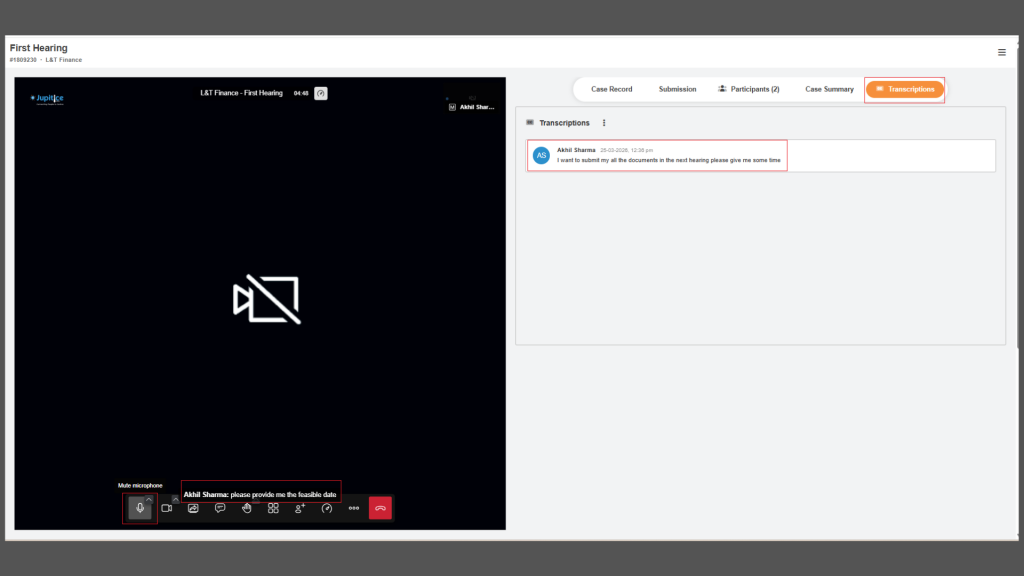Hang up the call
This screenshot has width=1024, height=576.
pos(380,508)
